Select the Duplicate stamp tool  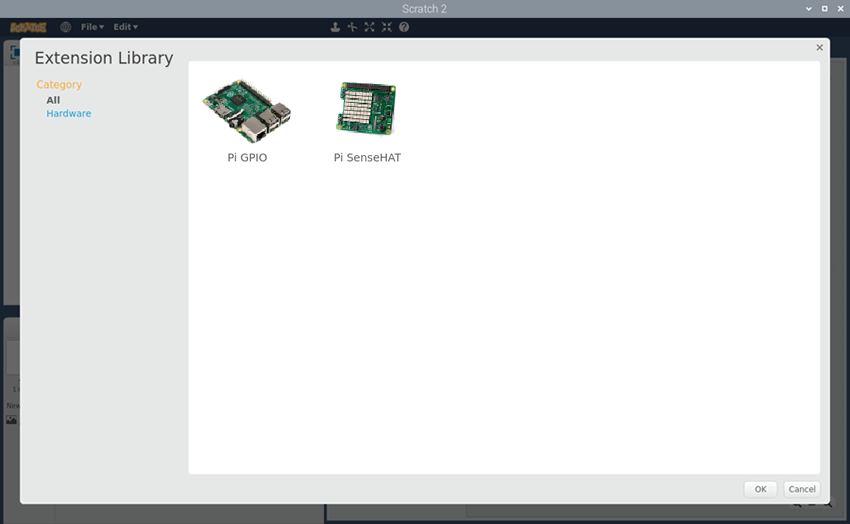tap(335, 27)
